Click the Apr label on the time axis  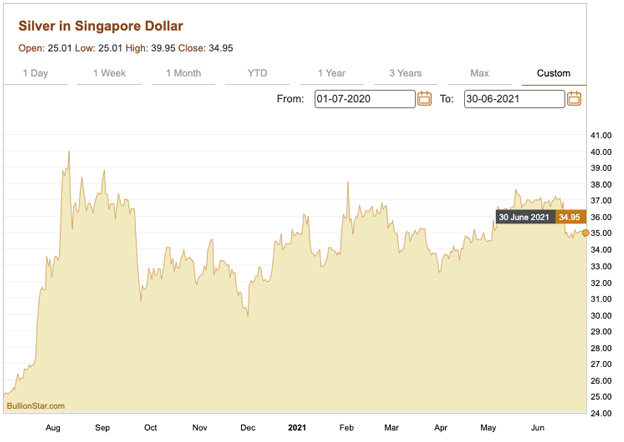[441, 428]
